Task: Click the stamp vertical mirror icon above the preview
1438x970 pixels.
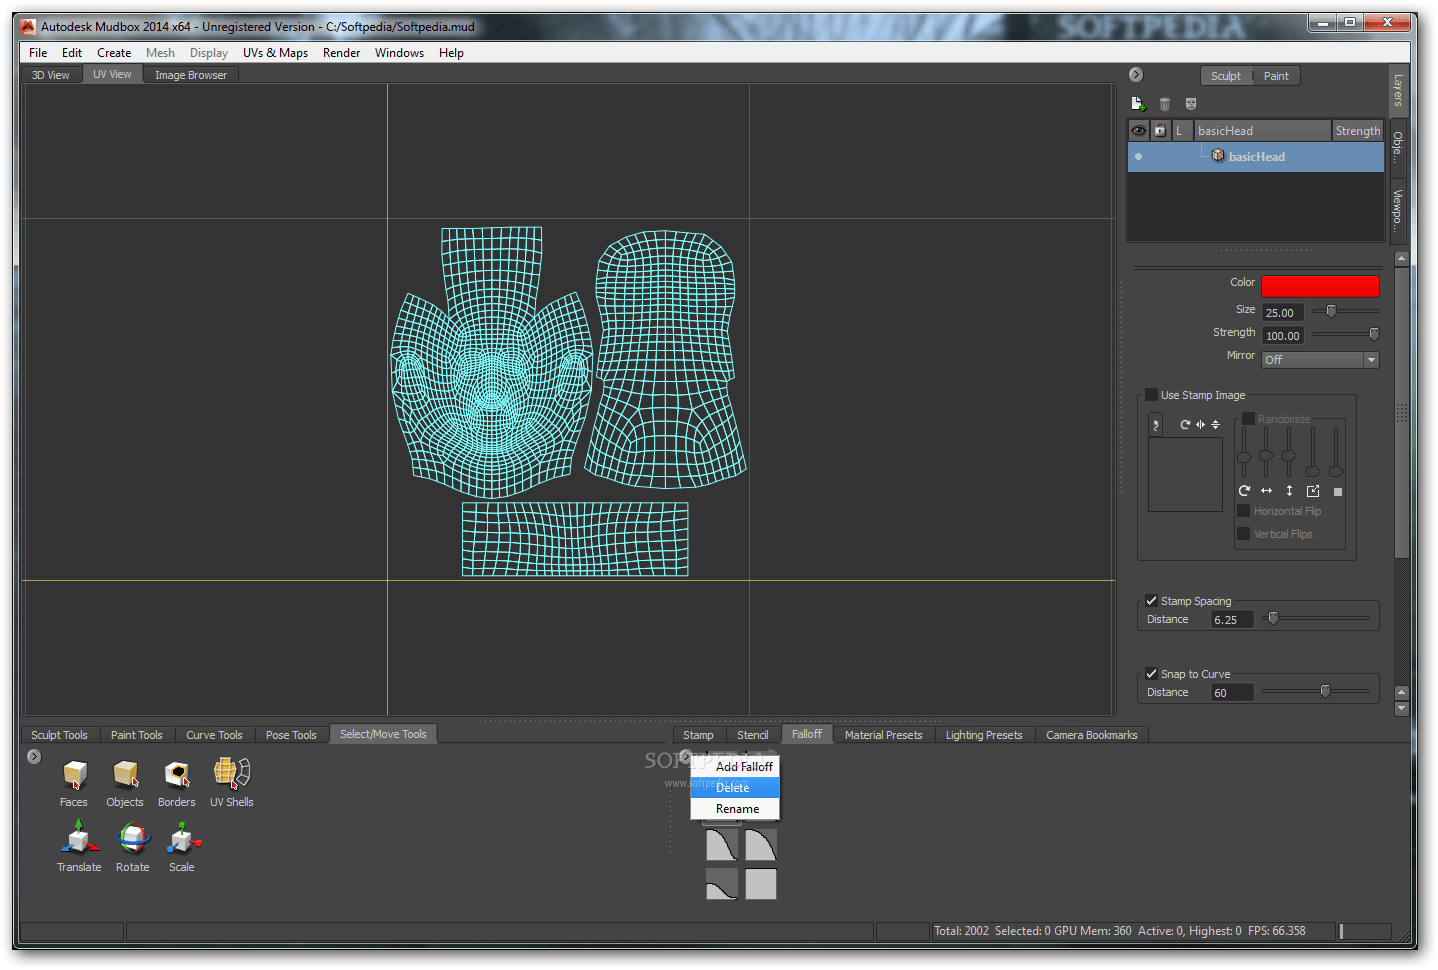Action: pos(1215,425)
